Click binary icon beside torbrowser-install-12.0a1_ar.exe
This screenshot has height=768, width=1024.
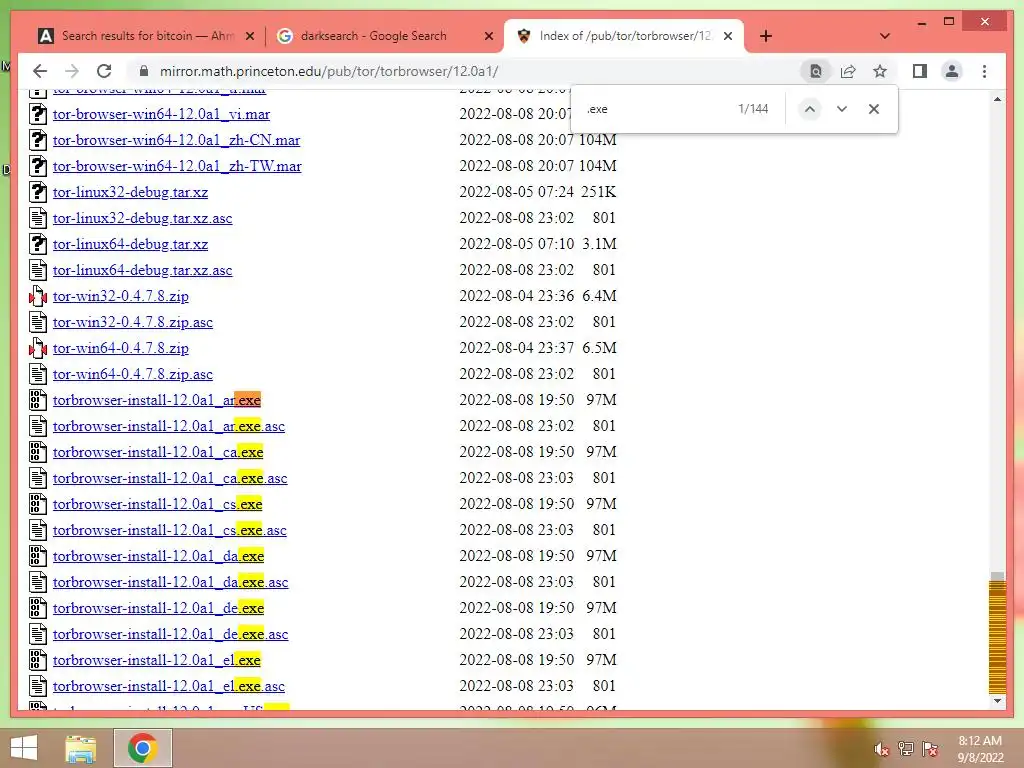click(x=38, y=400)
